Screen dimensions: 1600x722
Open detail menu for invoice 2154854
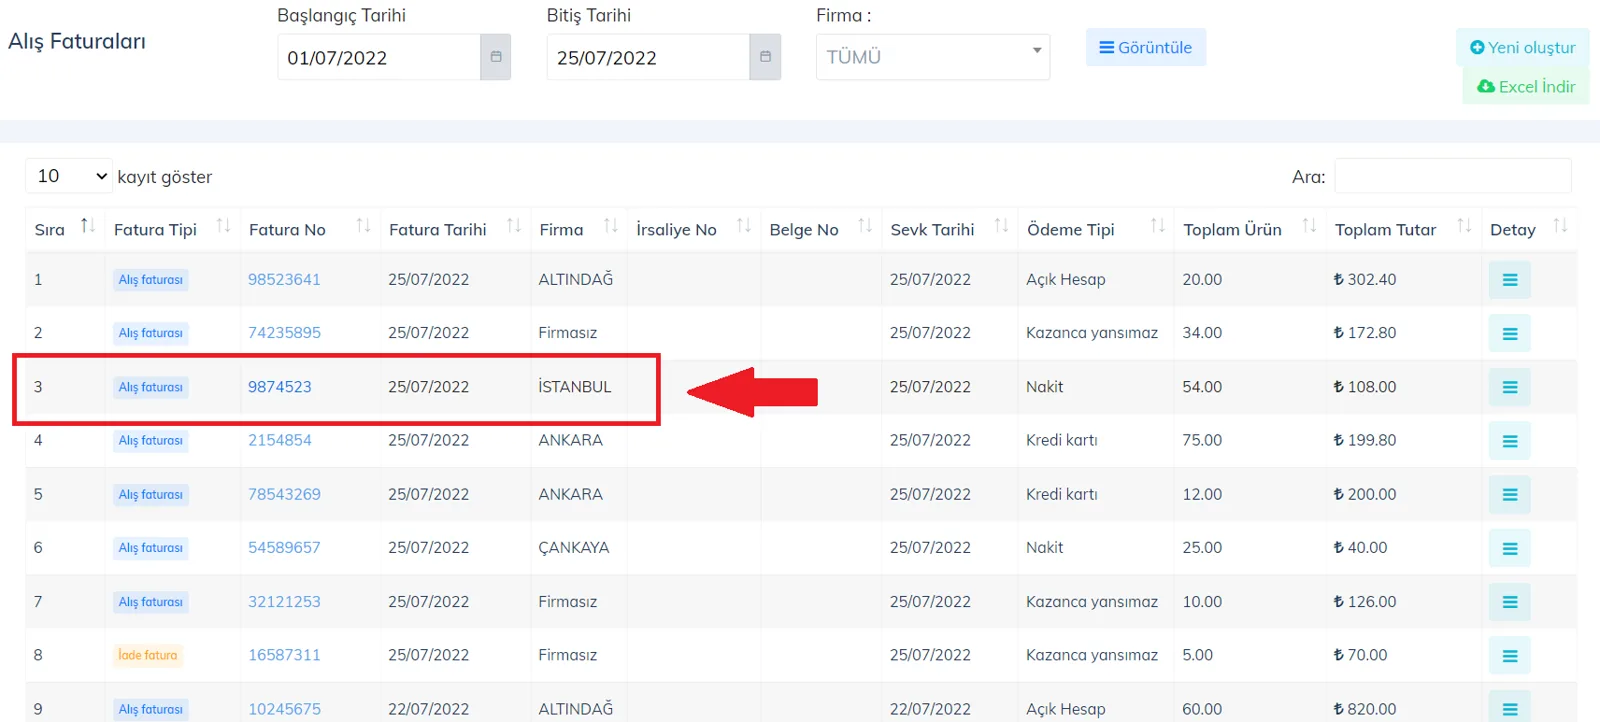pos(1510,441)
